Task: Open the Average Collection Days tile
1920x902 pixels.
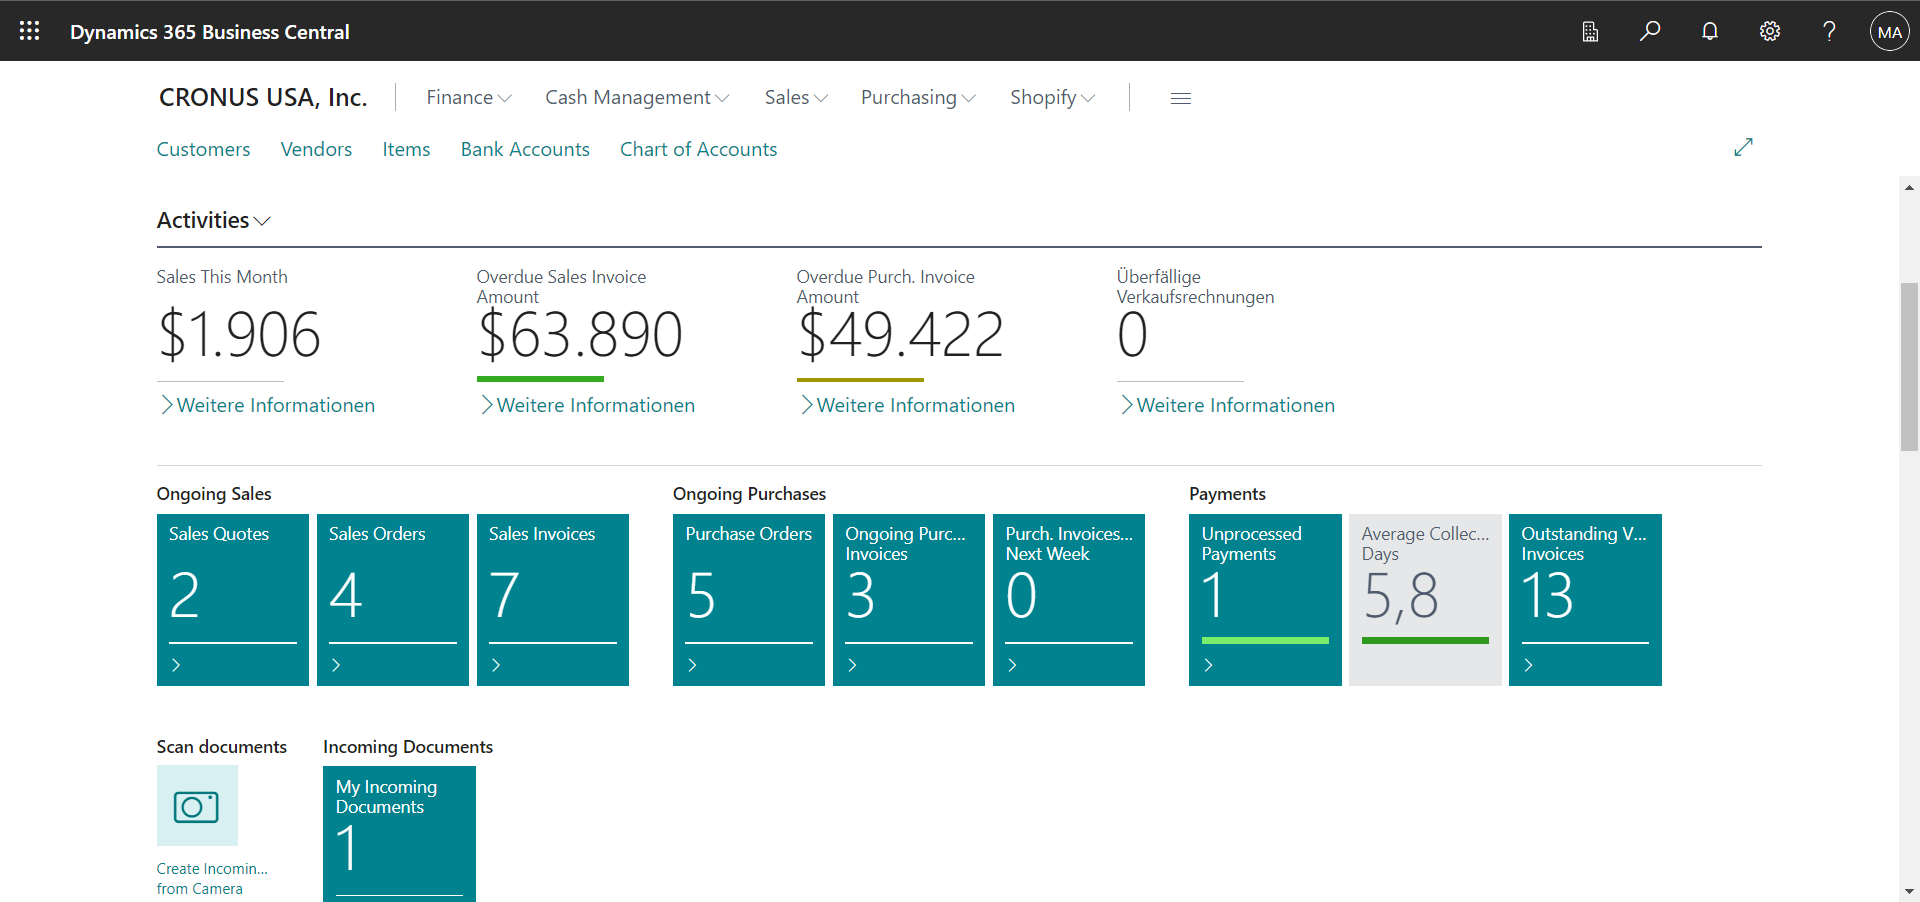Action: tap(1425, 600)
